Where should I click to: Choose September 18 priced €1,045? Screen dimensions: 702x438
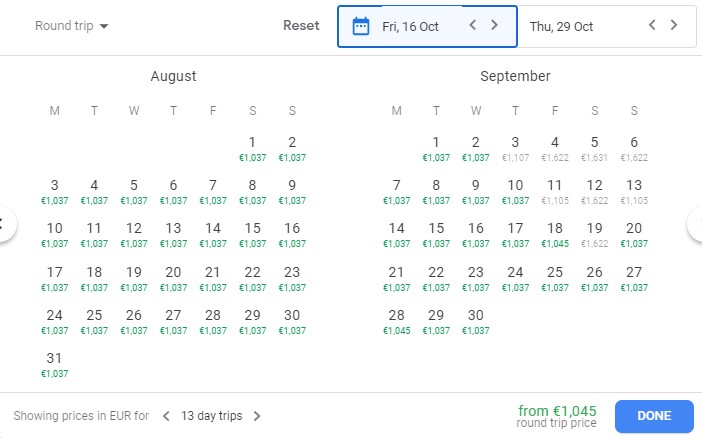pyautogui.click(x=554, y=234)
